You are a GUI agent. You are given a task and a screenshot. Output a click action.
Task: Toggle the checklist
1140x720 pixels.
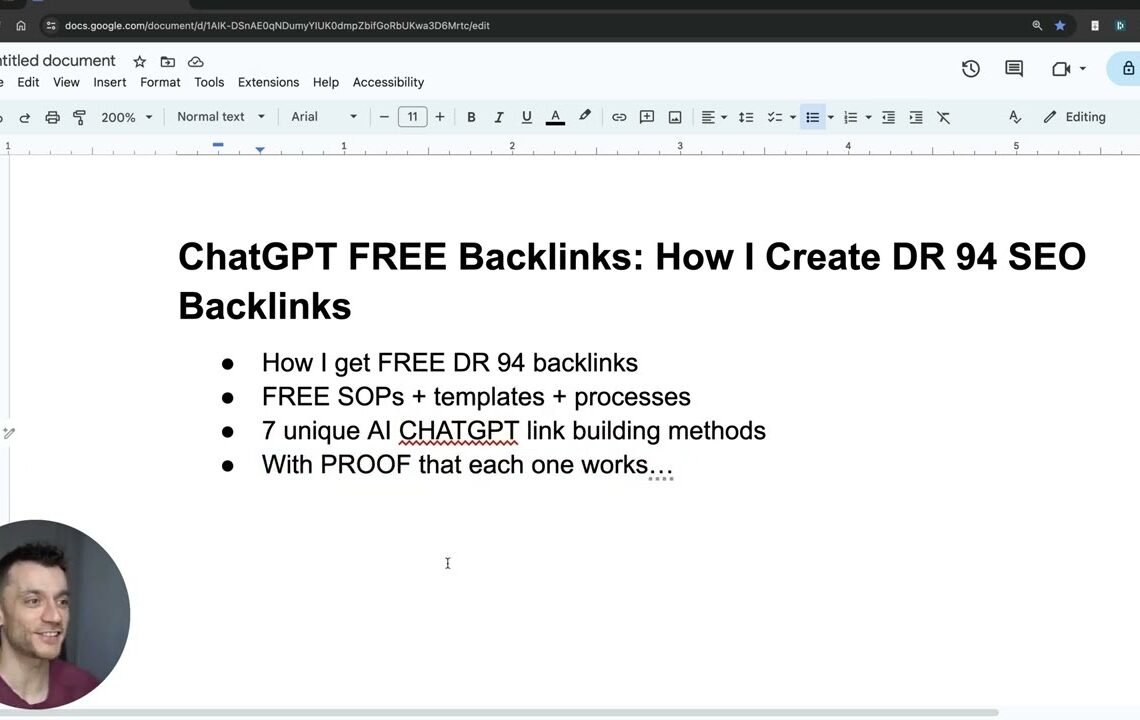pos(774,117)
